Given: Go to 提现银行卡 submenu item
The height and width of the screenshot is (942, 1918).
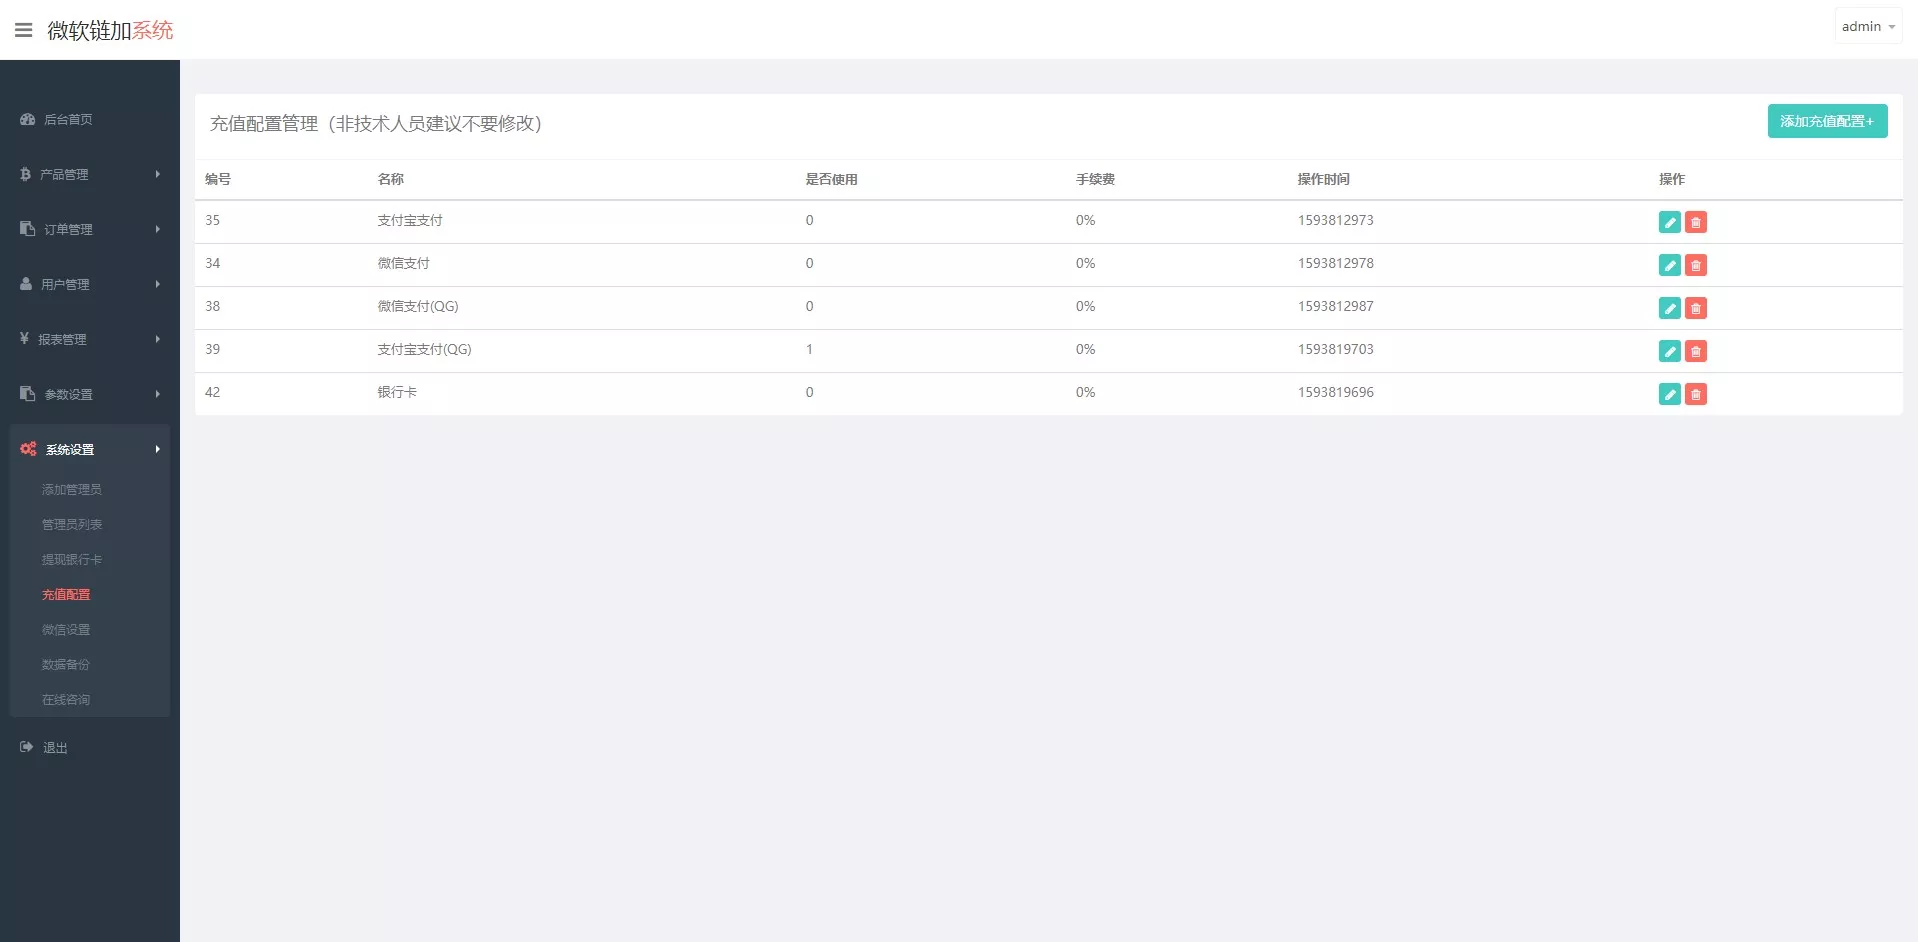Looking at the screenshot, I should click(71, 559).
